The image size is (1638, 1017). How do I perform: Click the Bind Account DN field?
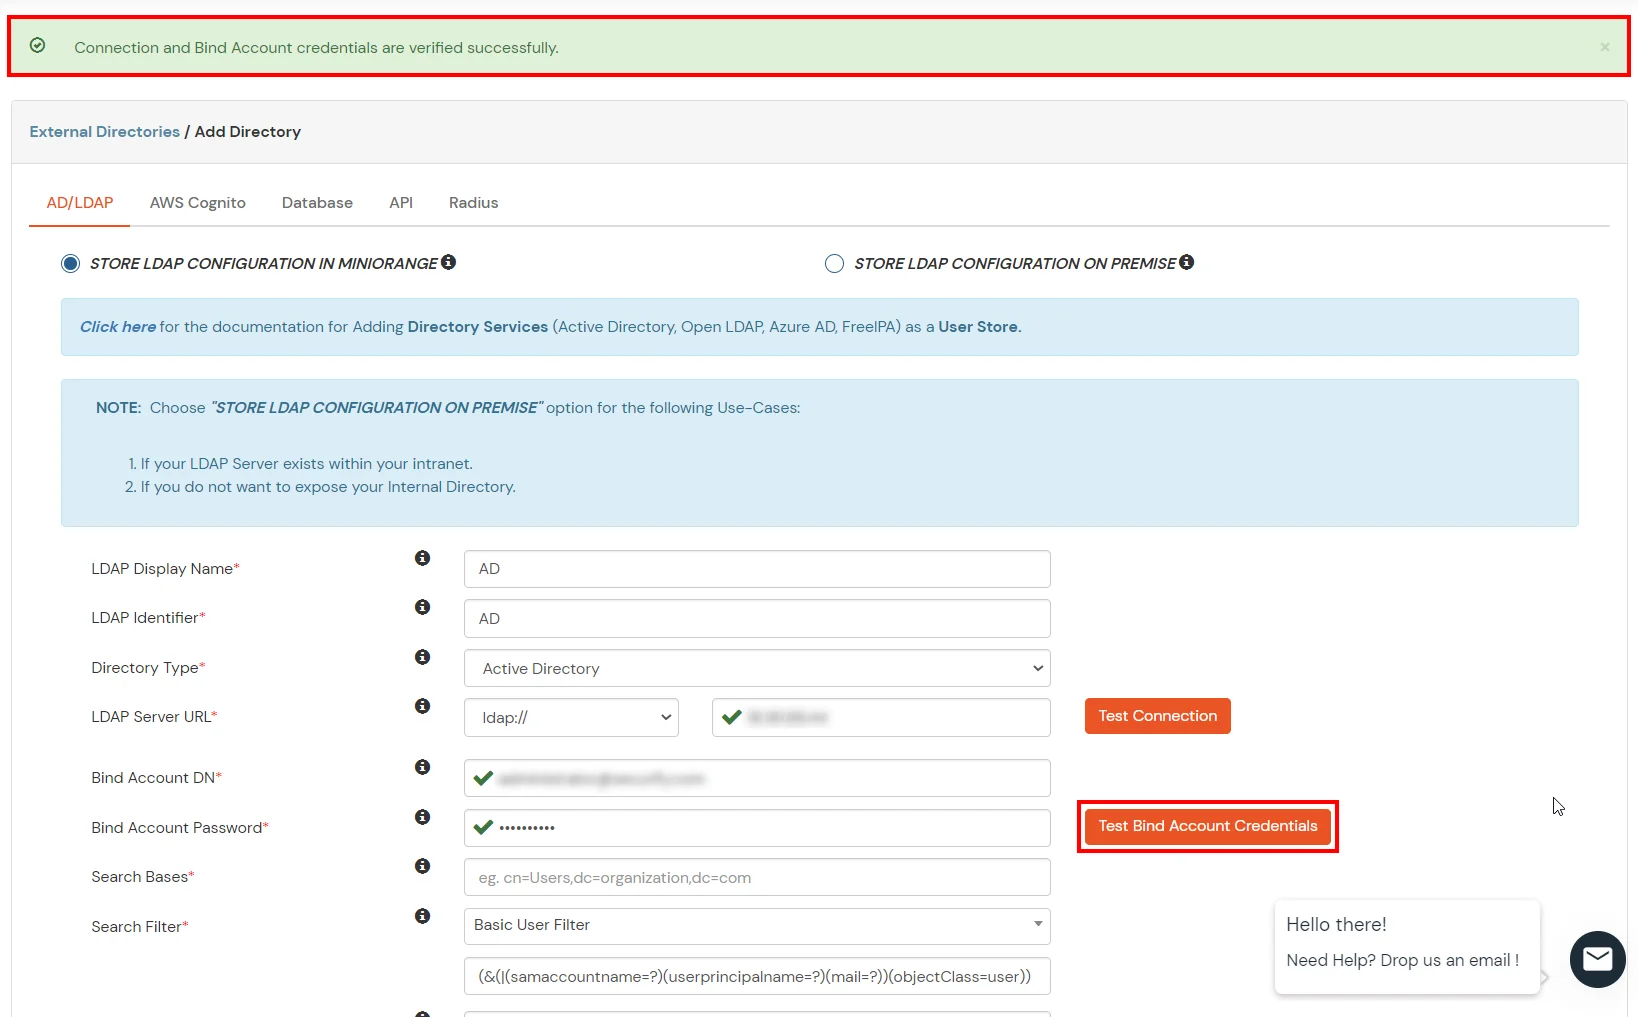click(x=757, y=779)
